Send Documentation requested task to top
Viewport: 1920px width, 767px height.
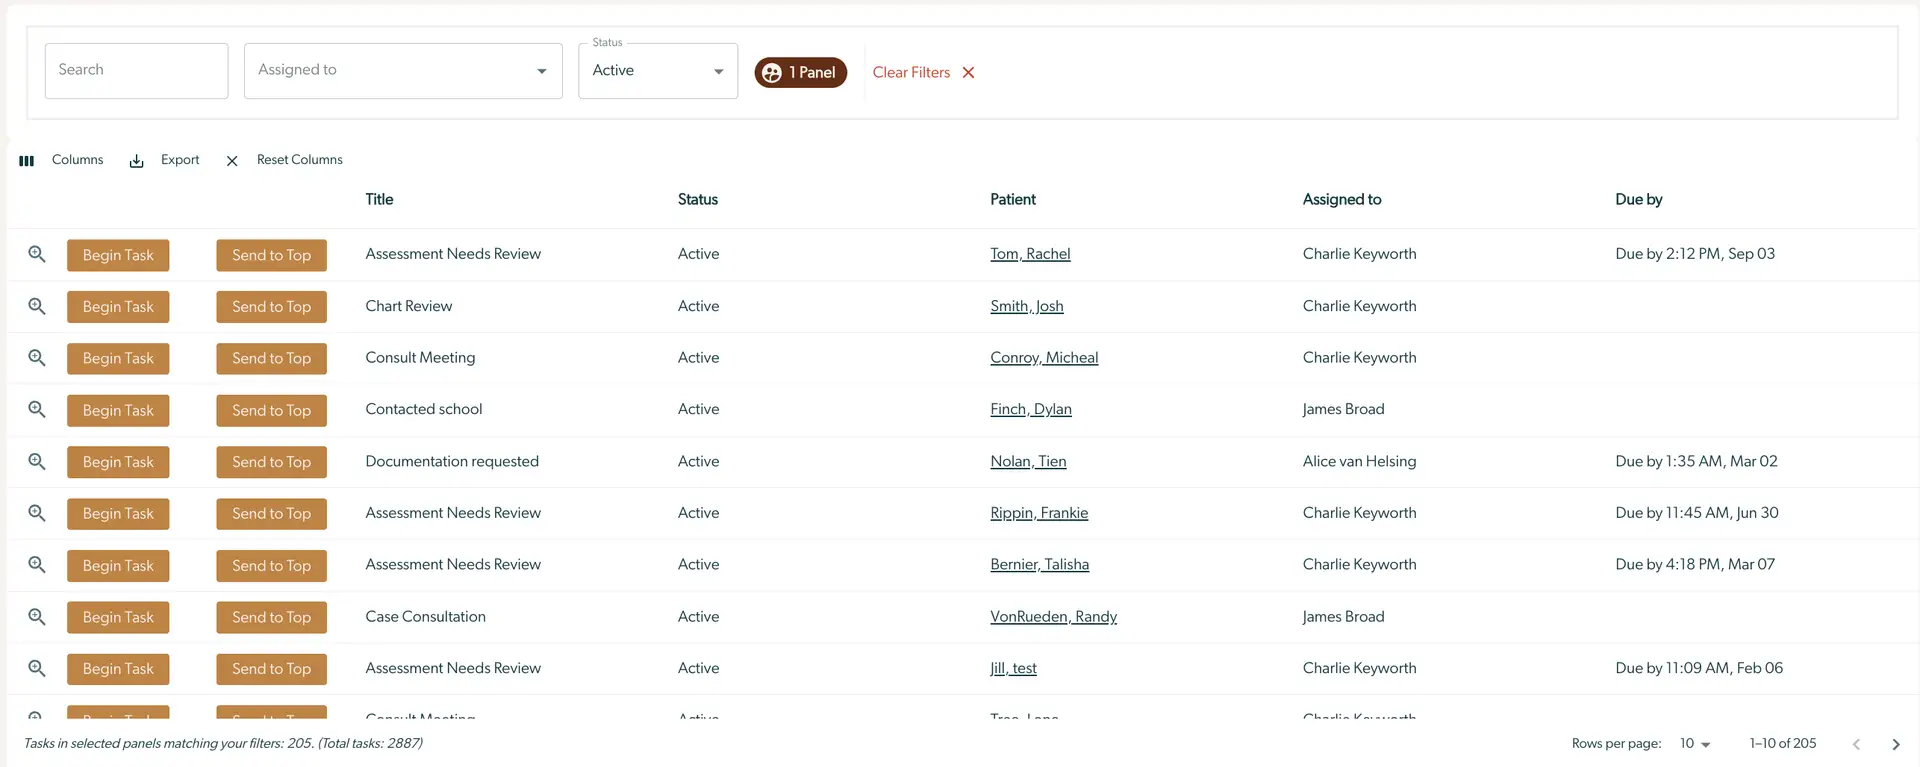point(271,462)
